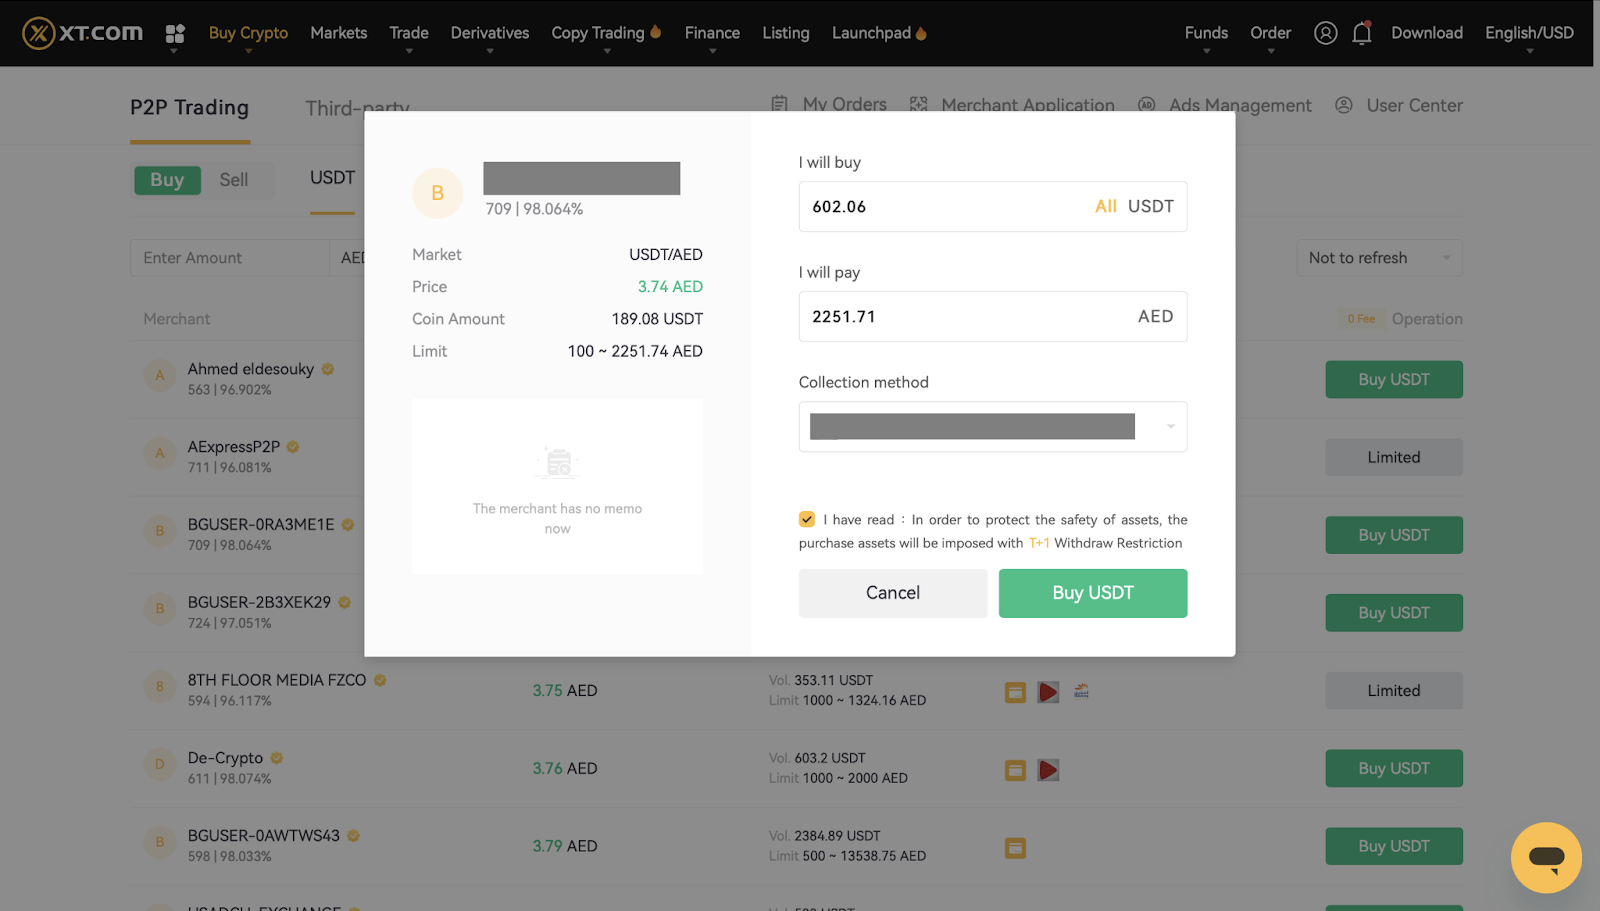Viewport: 1600px width, 911px height.
Task: Select the USDT coin tab
Action: [332, 178]
